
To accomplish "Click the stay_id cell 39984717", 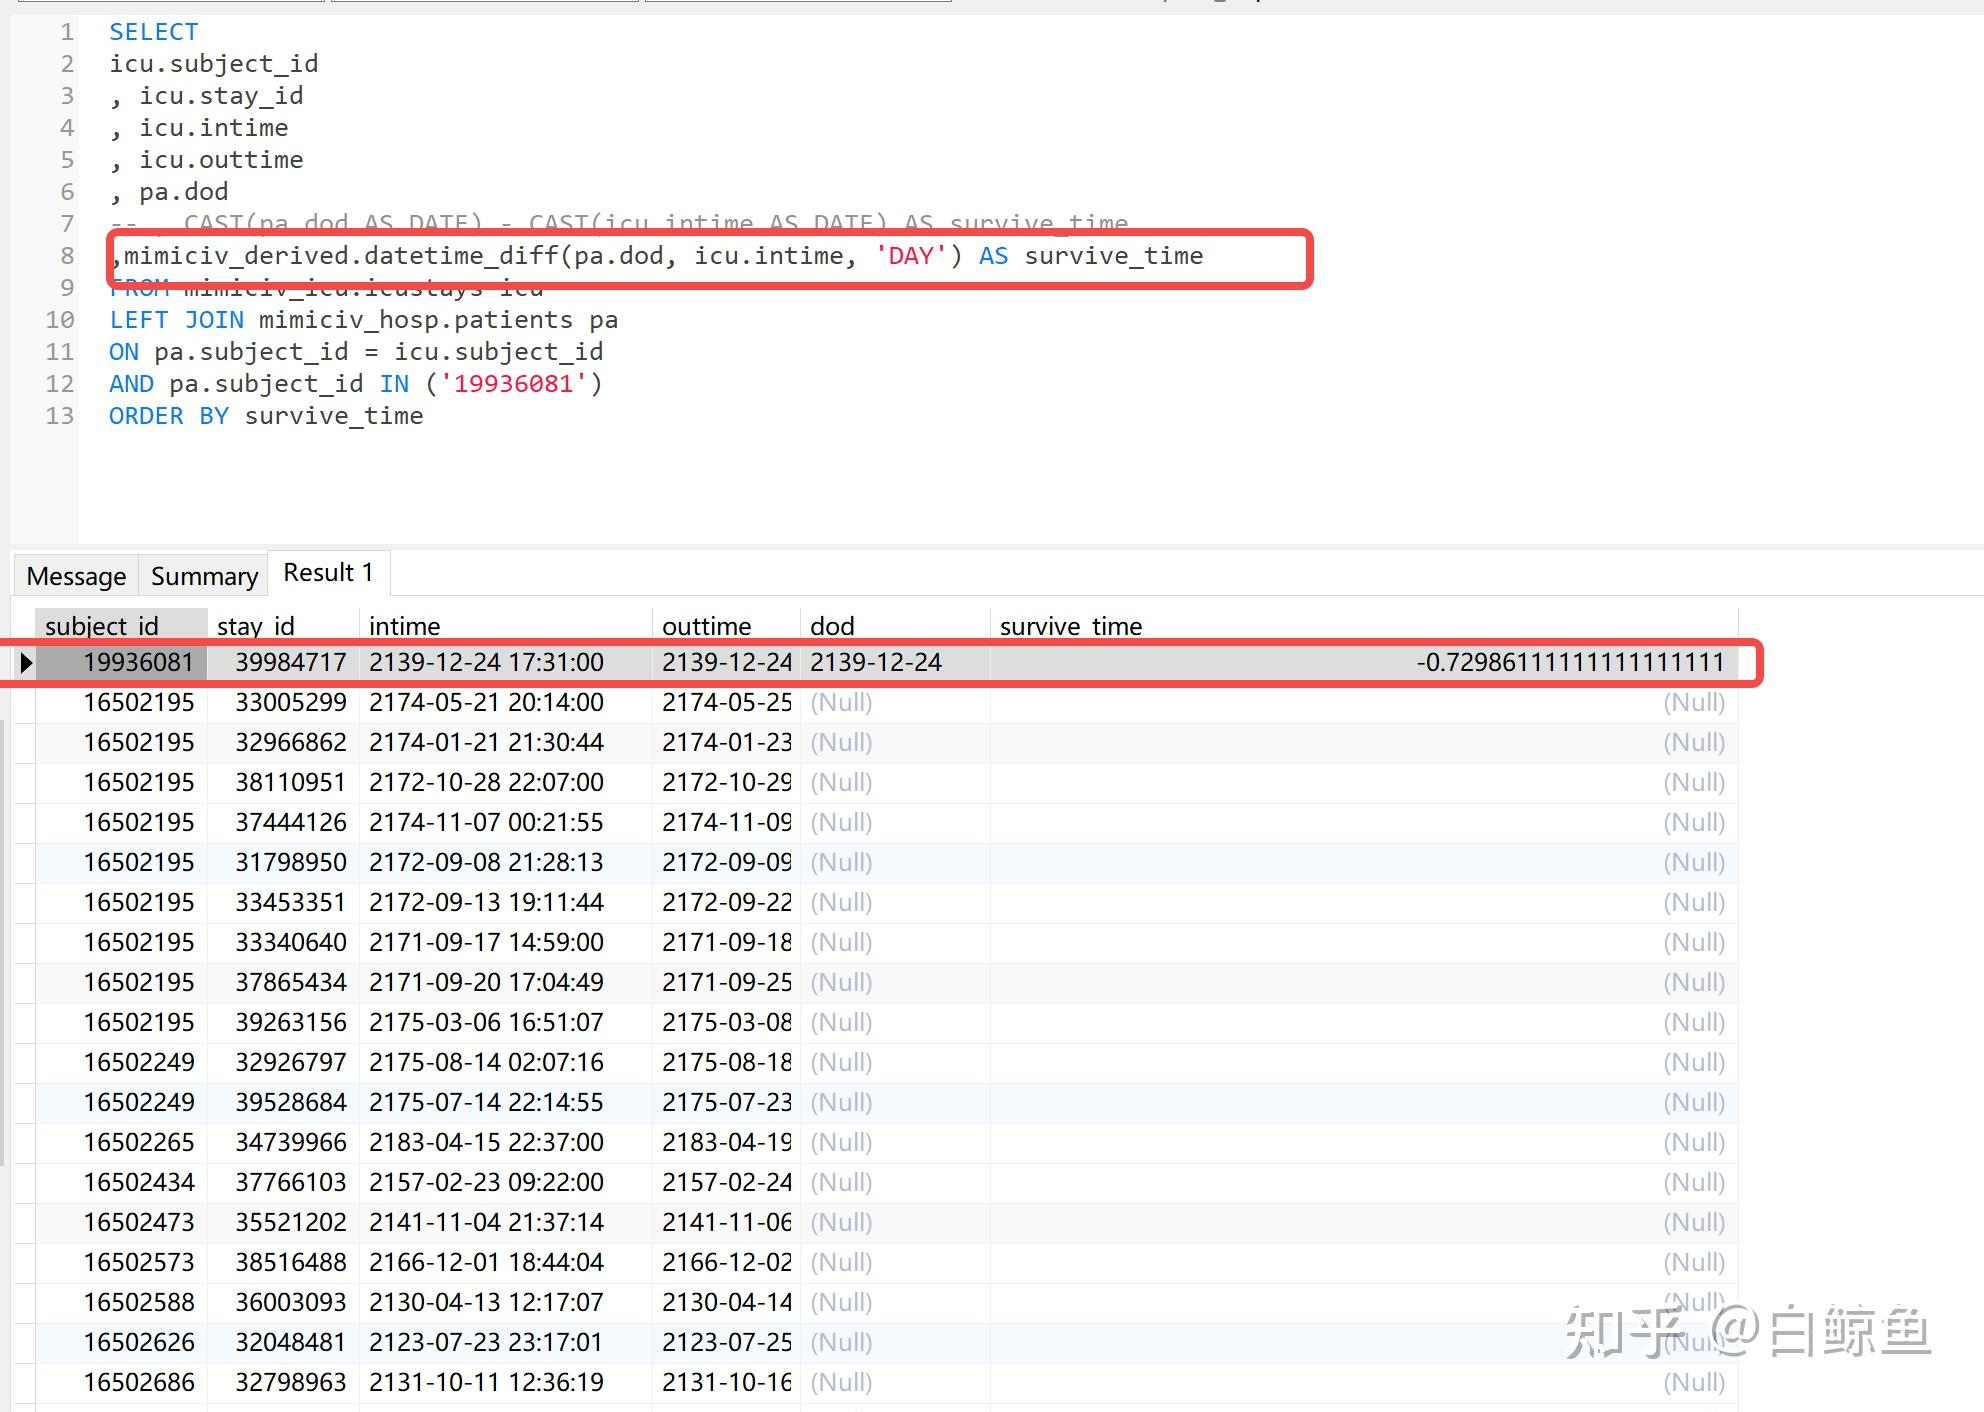I will point(290,662).
